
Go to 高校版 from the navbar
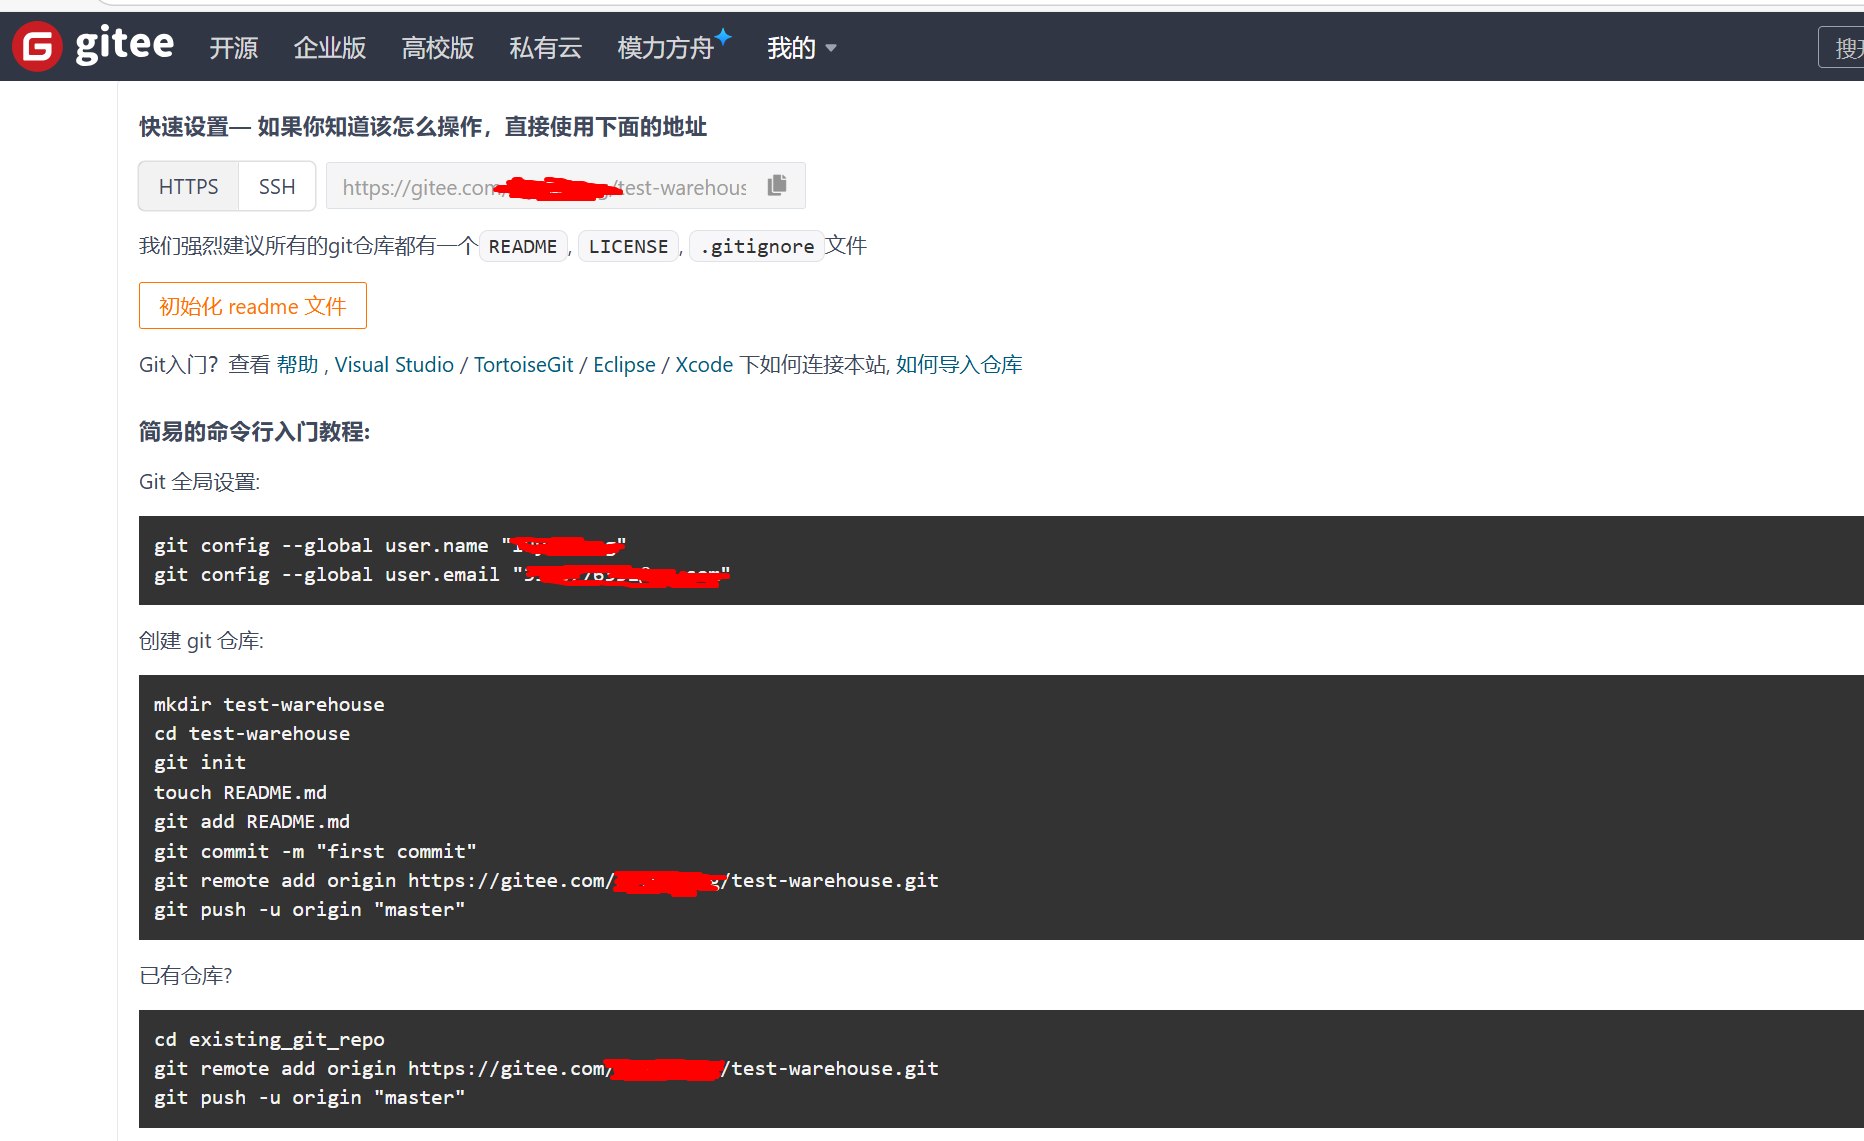pos(437,47)
